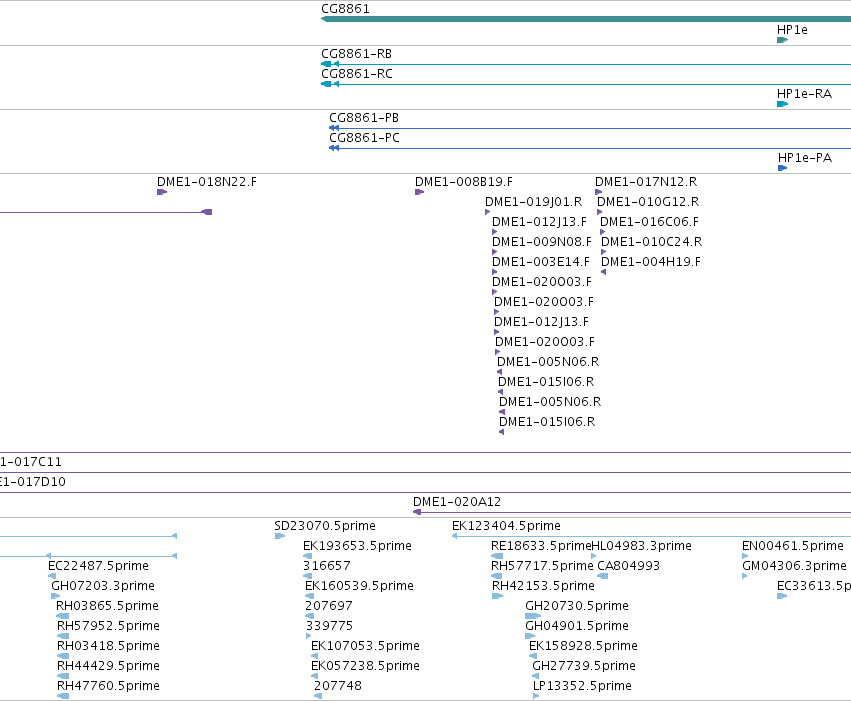The width and height of the screenshot is (851, 701).
Task: Select the 316657 feature label
Action: point(327,566)
